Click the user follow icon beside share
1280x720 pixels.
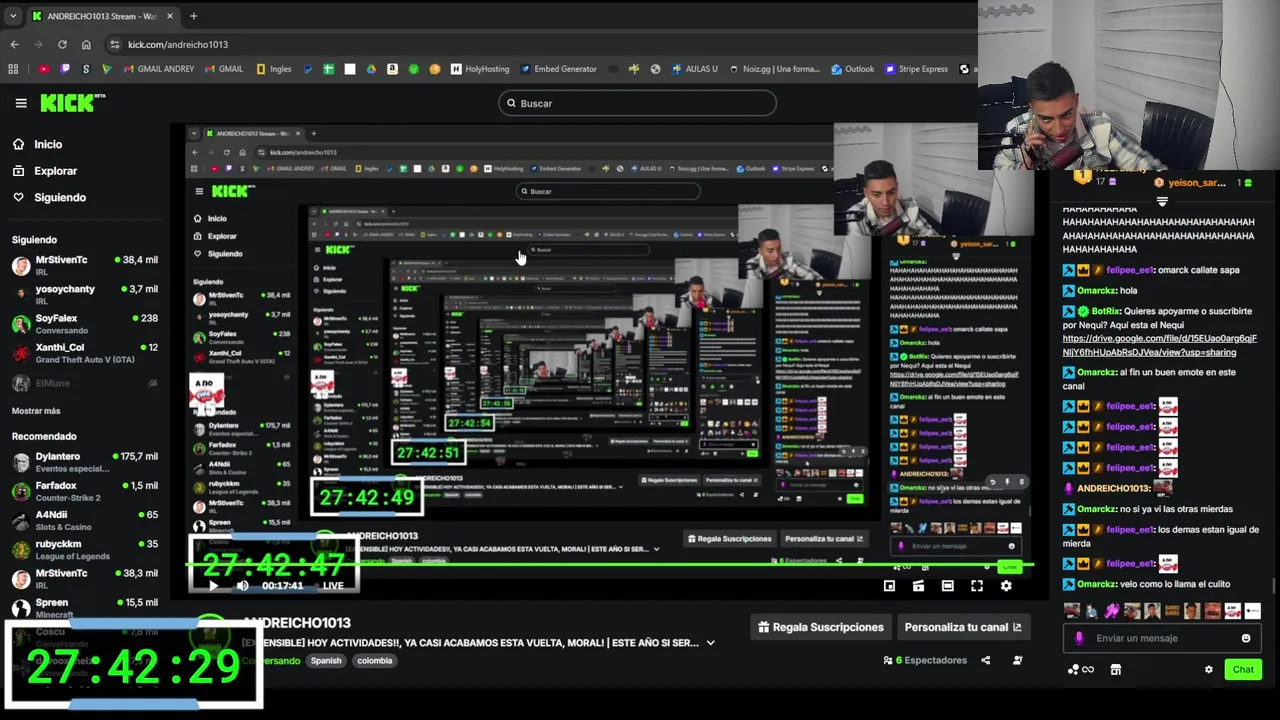point(1017,660)
